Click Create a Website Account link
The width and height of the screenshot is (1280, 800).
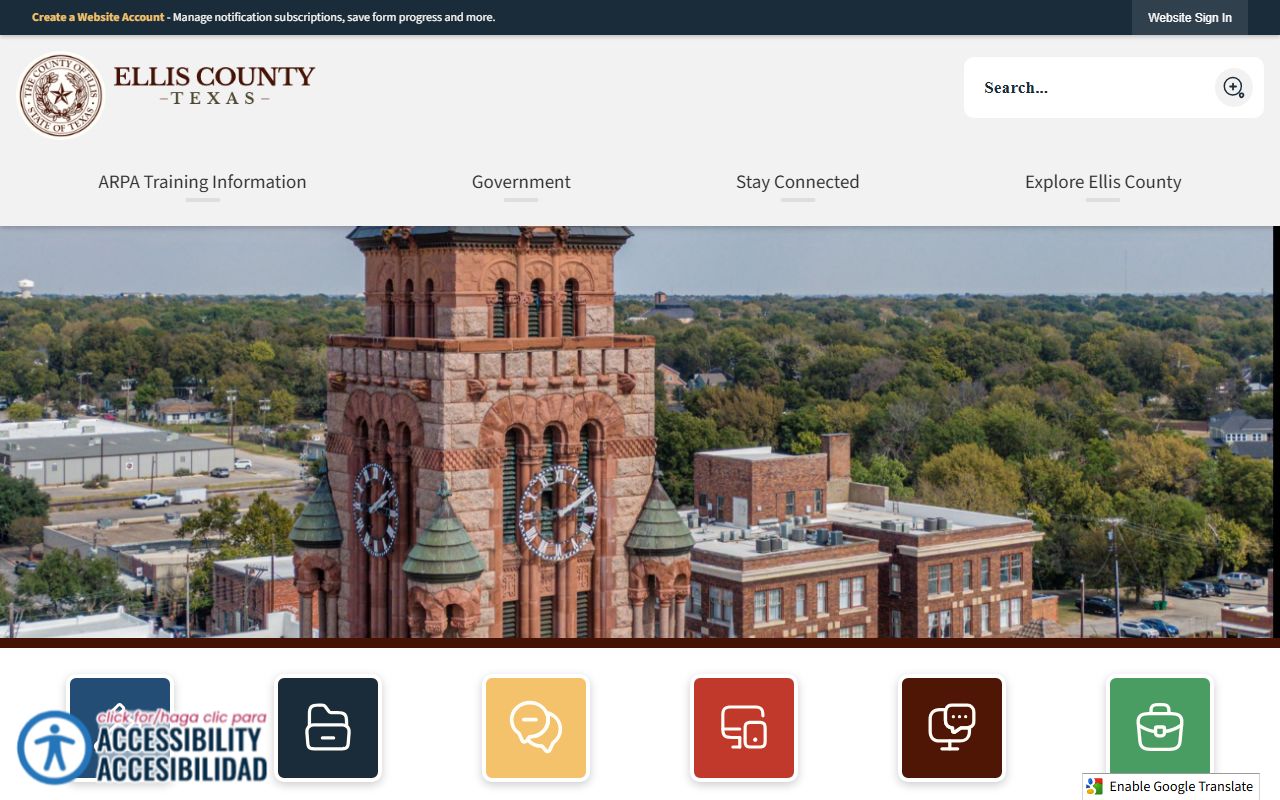click(98, 17)
